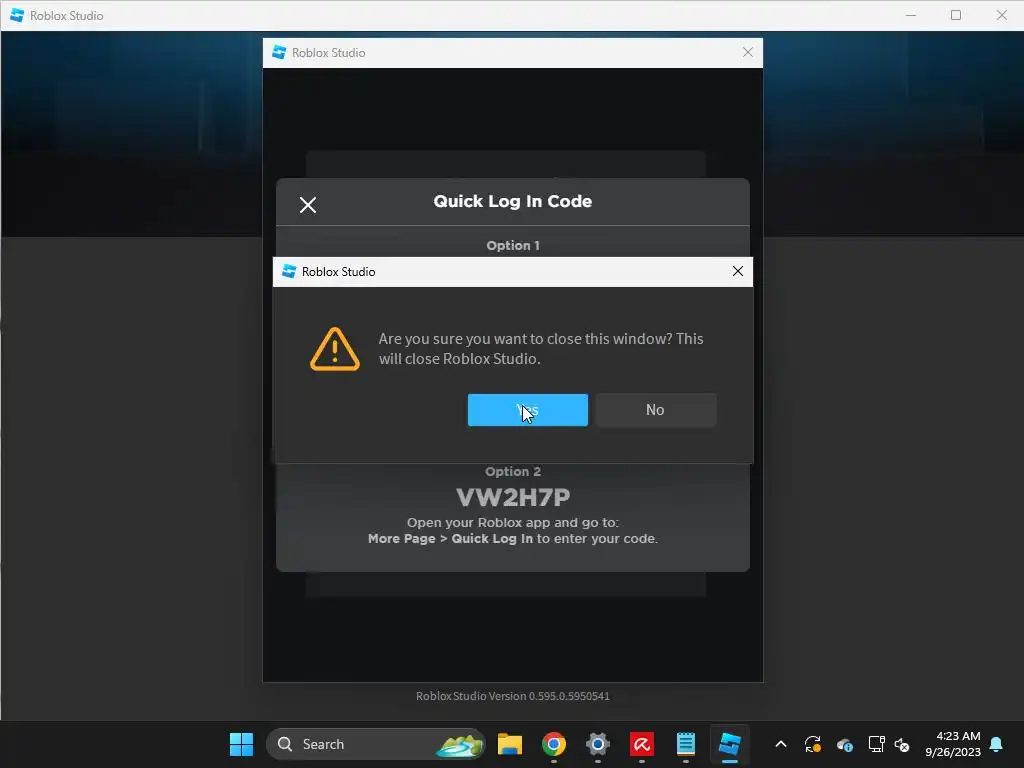Click the sync status tray icon

(812, 744)
